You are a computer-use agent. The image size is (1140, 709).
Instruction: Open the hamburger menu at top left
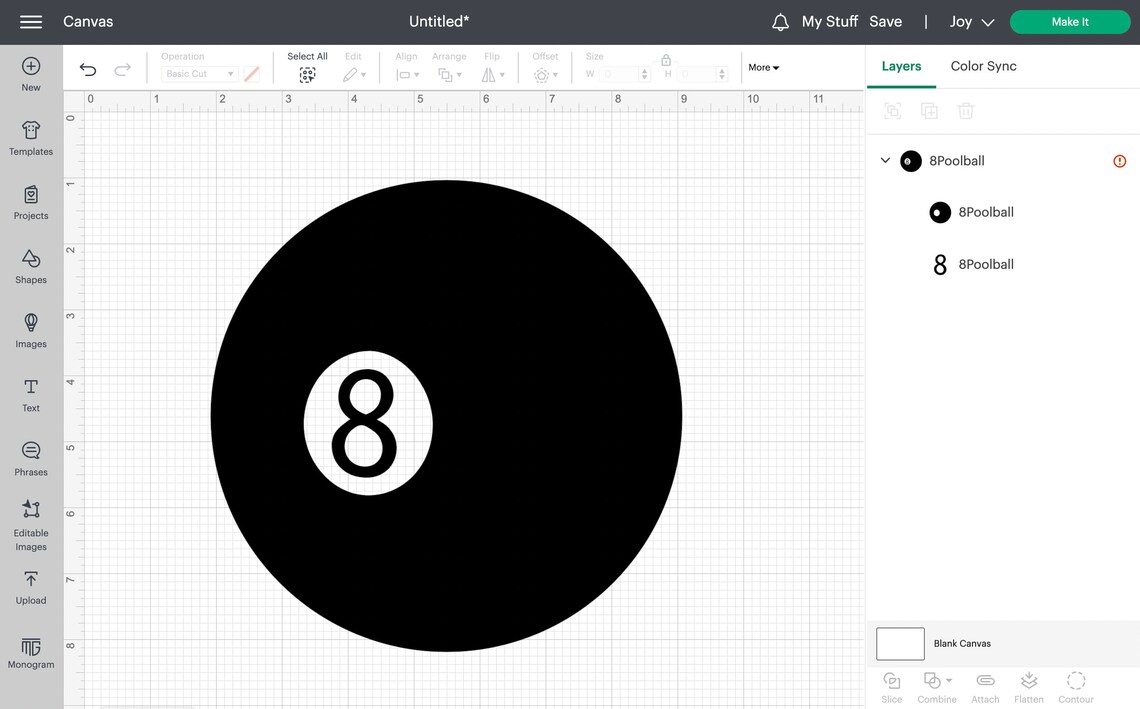click(30, 21)
